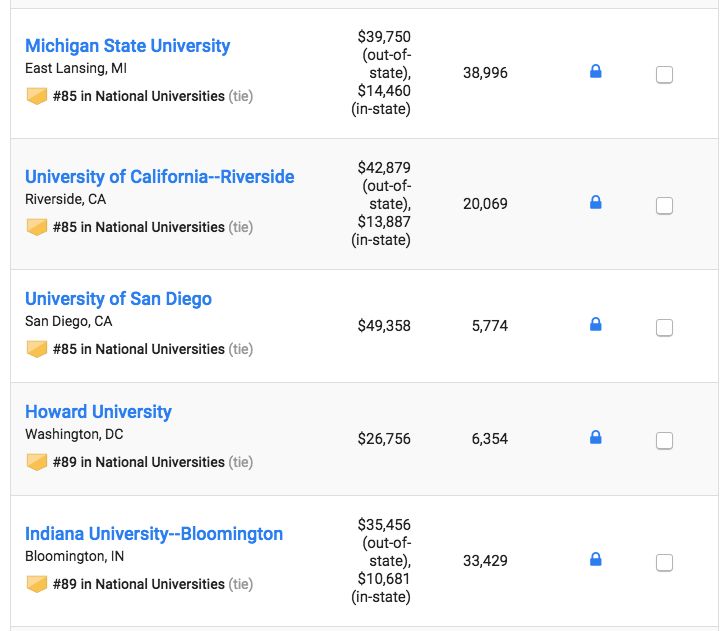The height and width of the screenshot is (631, 724).
Task: Open the Michigan State University link
Action: tap(127, 46)
